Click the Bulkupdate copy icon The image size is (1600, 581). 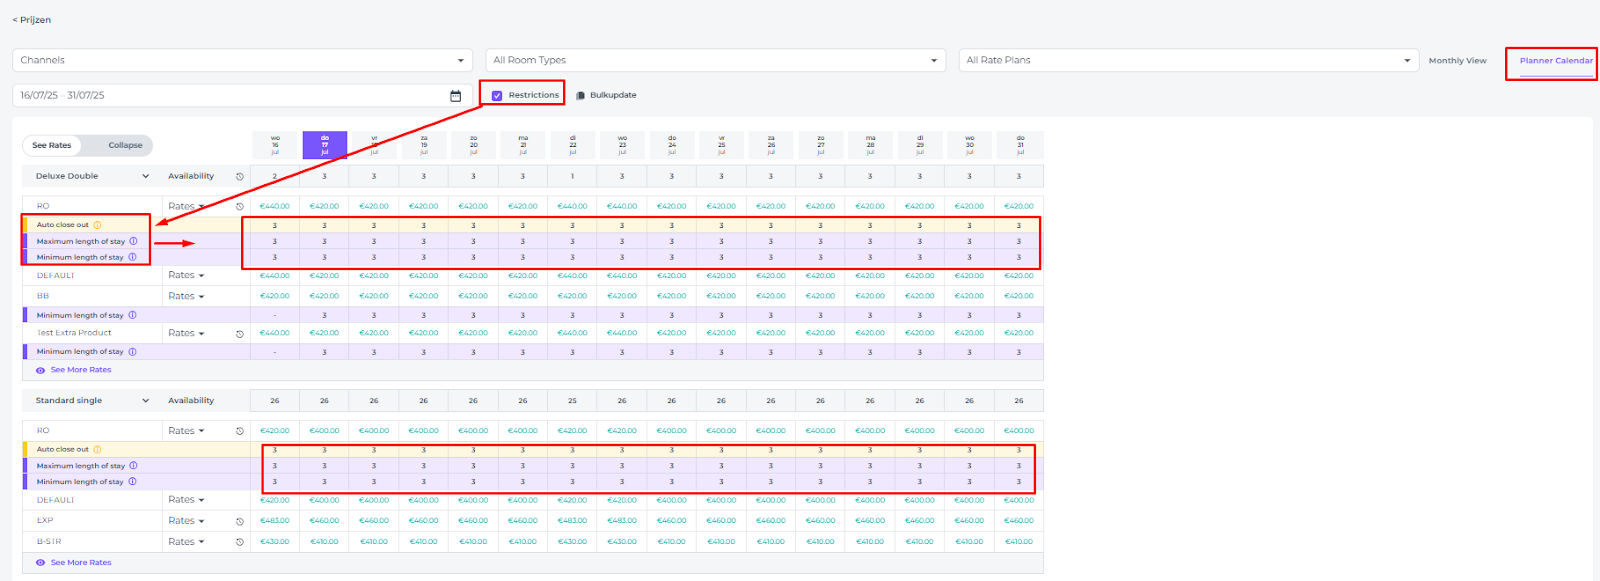click(x=580, y=96)
